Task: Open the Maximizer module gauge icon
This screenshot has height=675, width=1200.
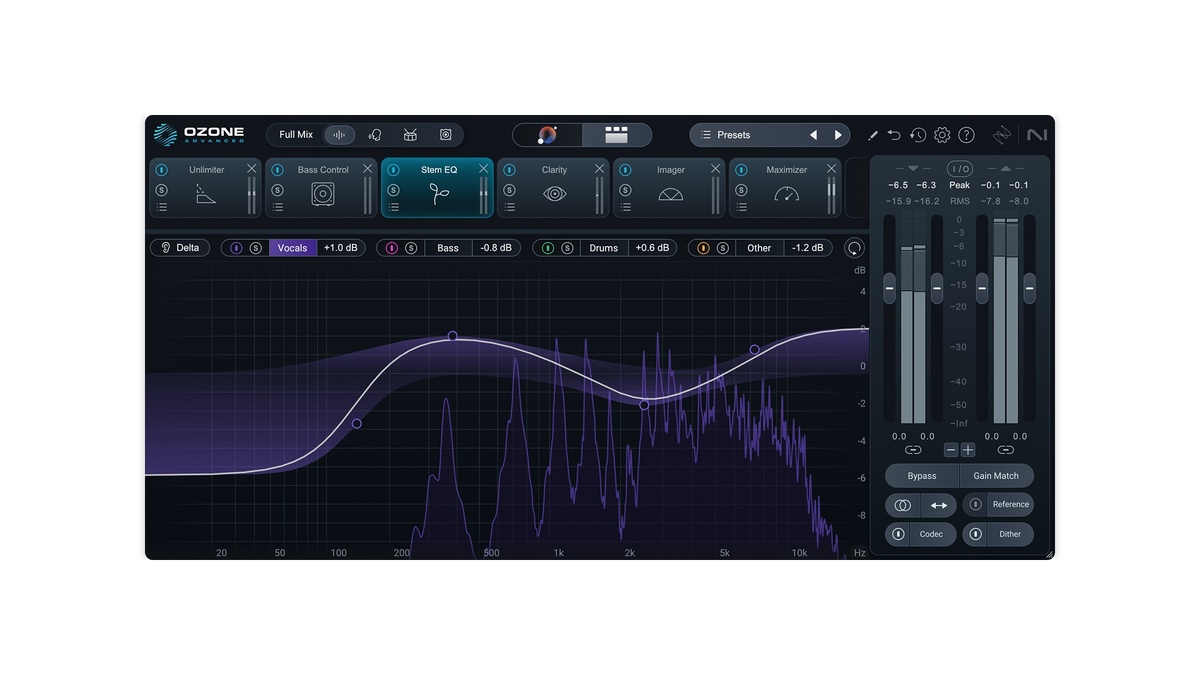Action: pos(787,194)
